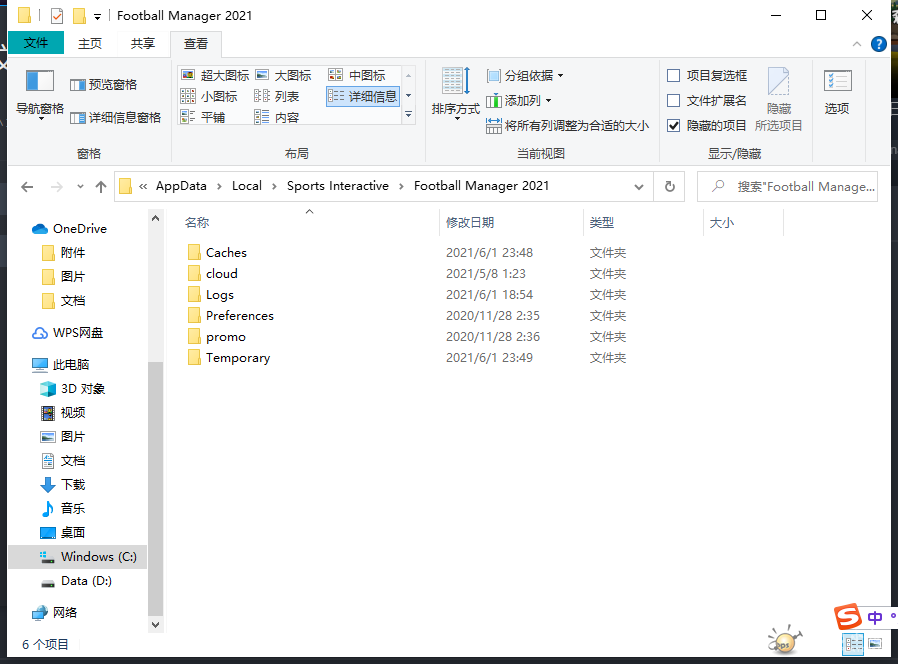Refresh the current folder view
Viewport: 898px width, 664px height.
[669, 187]
